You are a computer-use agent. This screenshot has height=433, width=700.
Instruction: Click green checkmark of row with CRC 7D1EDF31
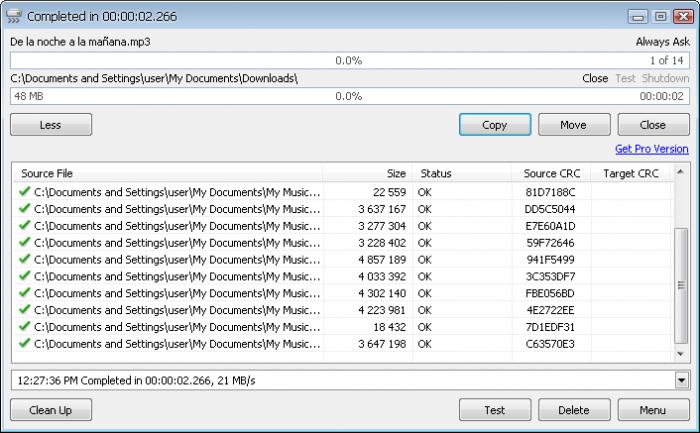coord(25,326)
